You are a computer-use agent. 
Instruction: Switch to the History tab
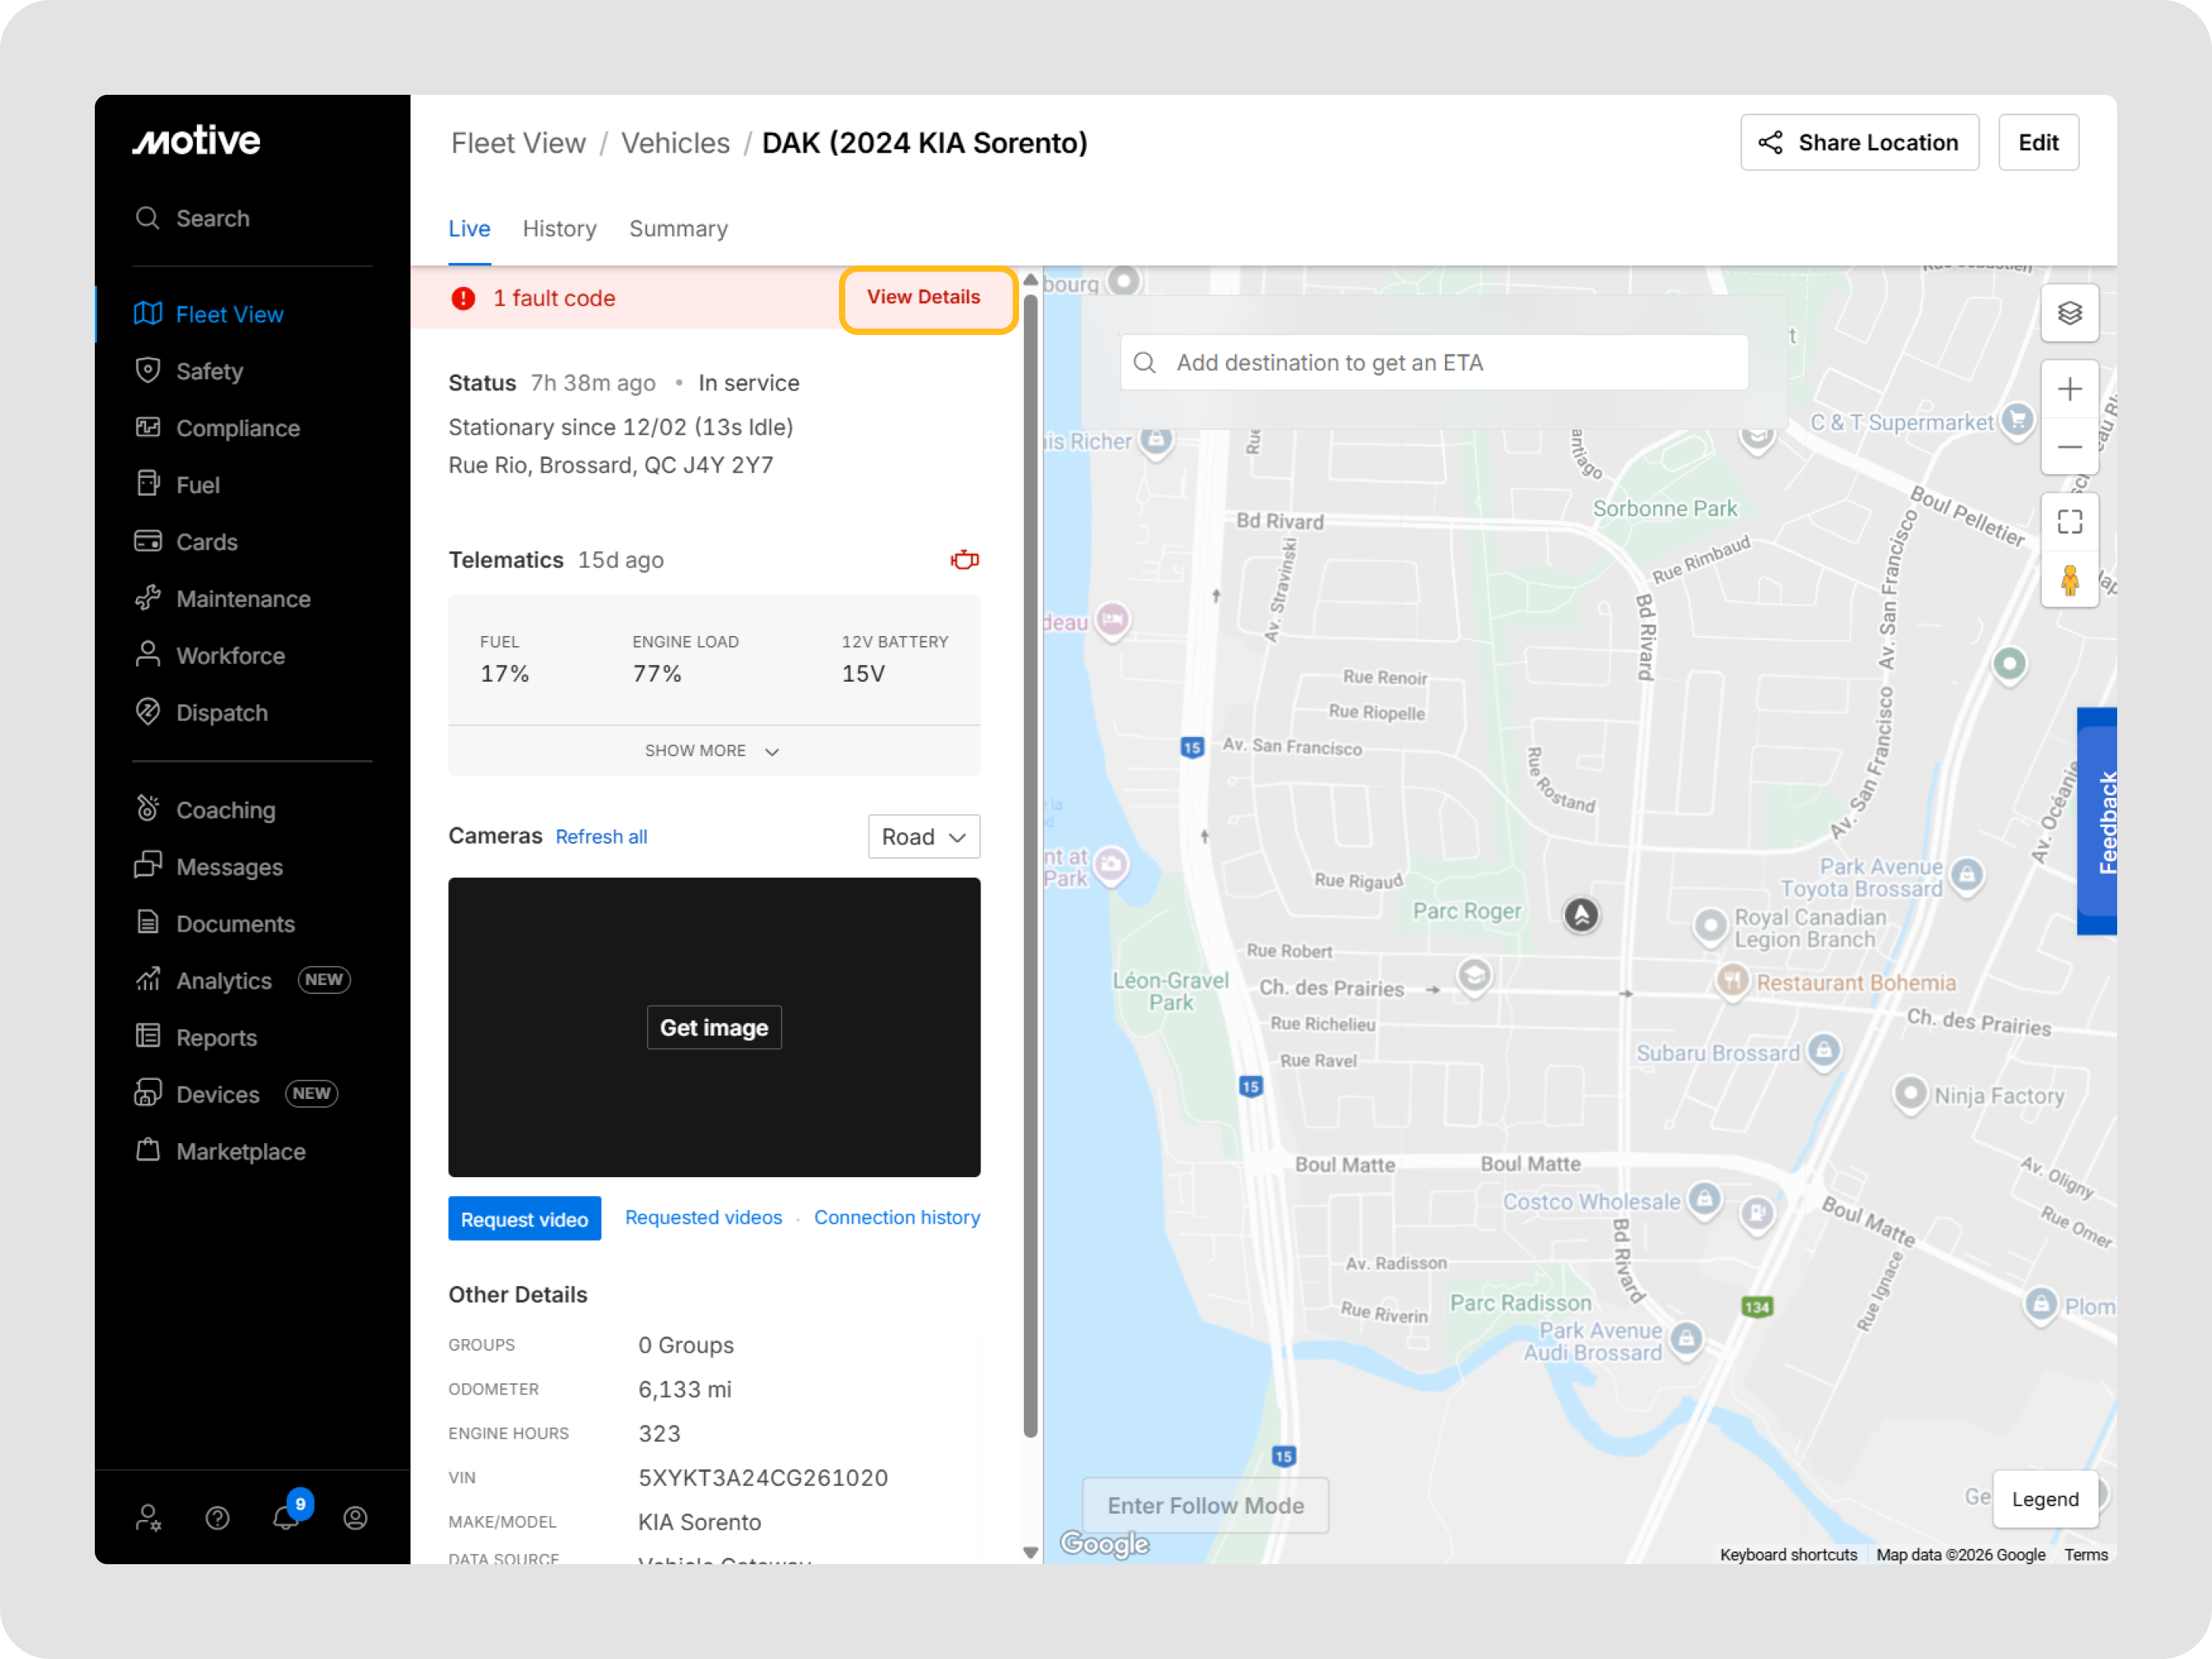coord(559,229)
